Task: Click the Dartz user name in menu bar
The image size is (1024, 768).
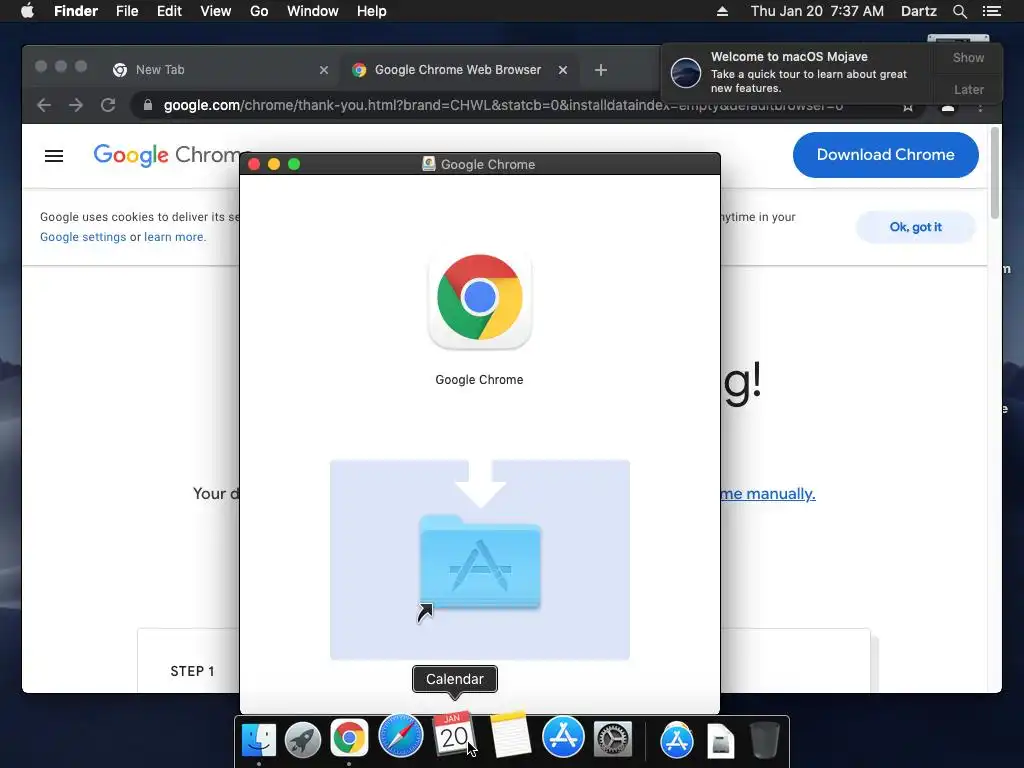Action: [x=918, y=11]
